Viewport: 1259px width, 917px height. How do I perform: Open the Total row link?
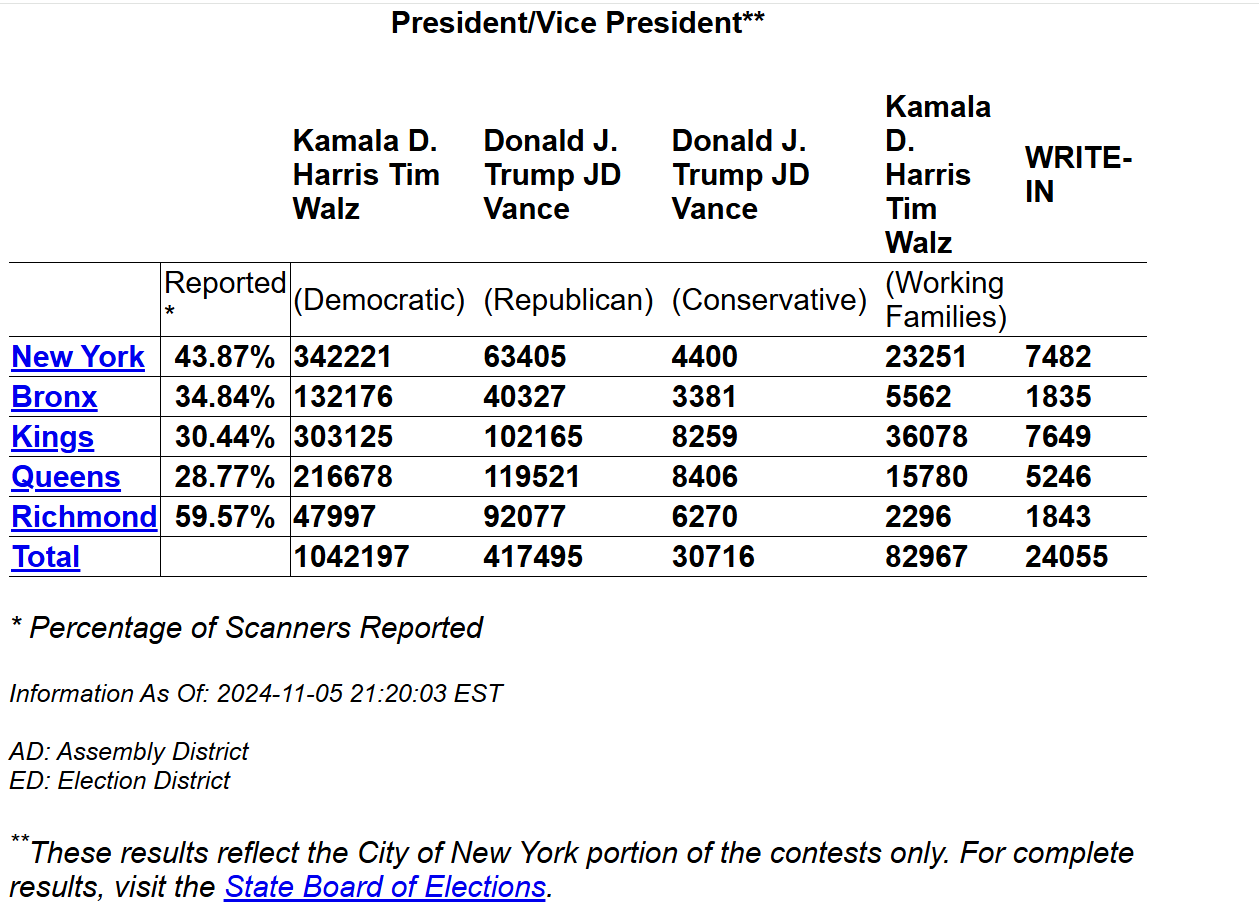point(46,557)
